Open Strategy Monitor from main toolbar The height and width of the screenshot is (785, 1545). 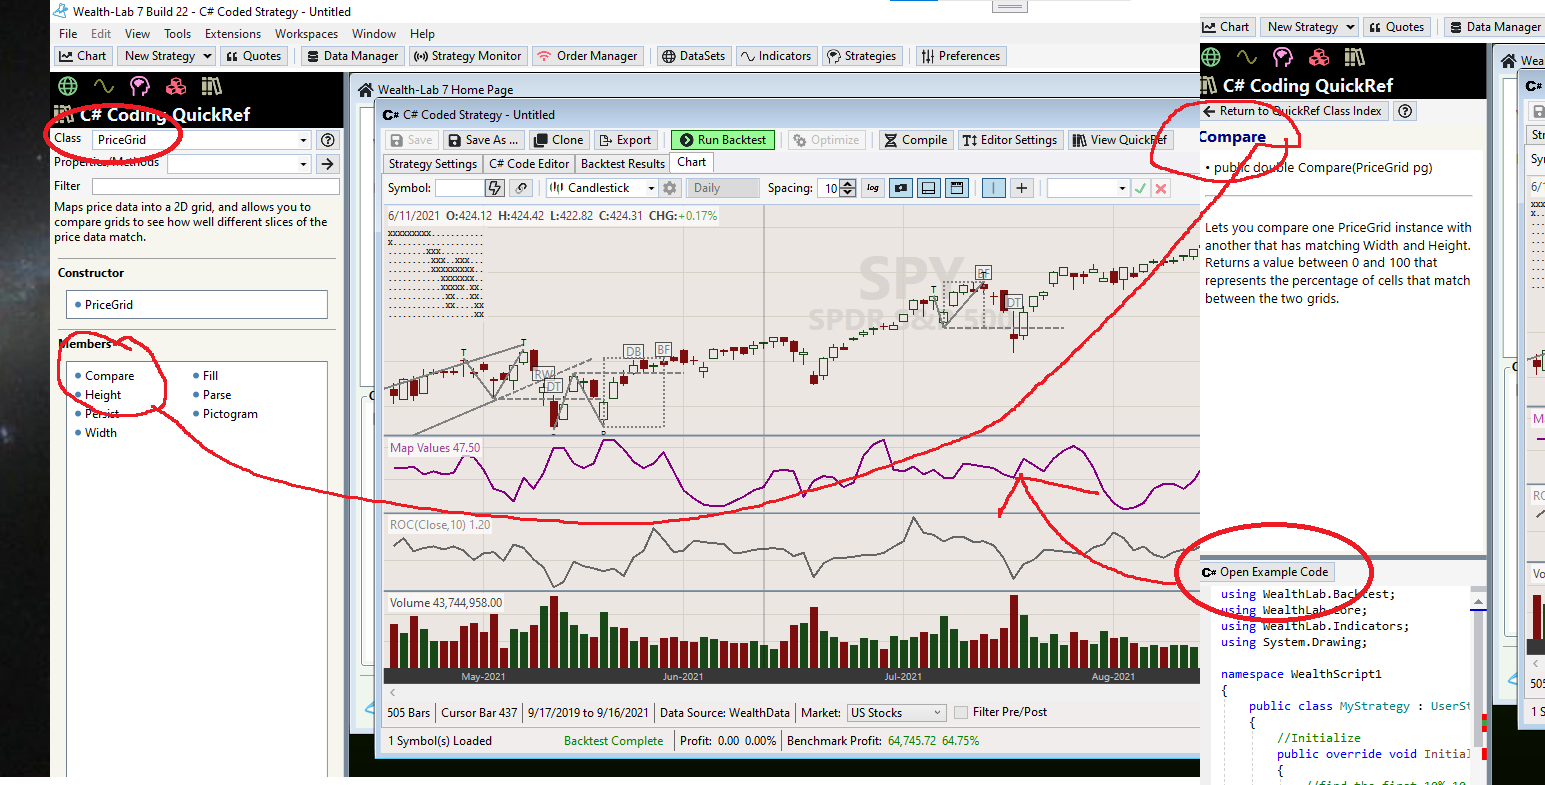(x=467, y=56)
